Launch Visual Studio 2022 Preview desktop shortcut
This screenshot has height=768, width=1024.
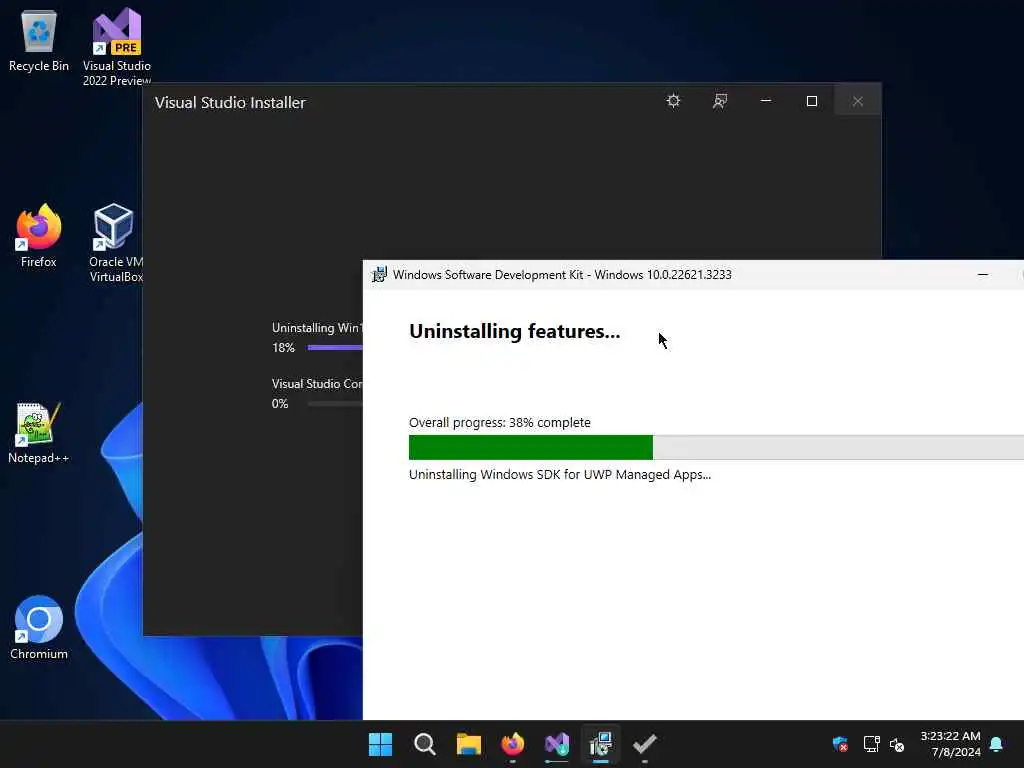116,46
